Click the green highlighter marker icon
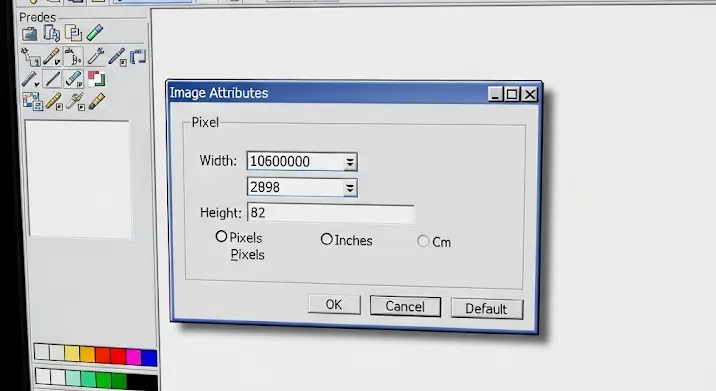This screenshot has height=391, width=716. [x=95, y=33]
